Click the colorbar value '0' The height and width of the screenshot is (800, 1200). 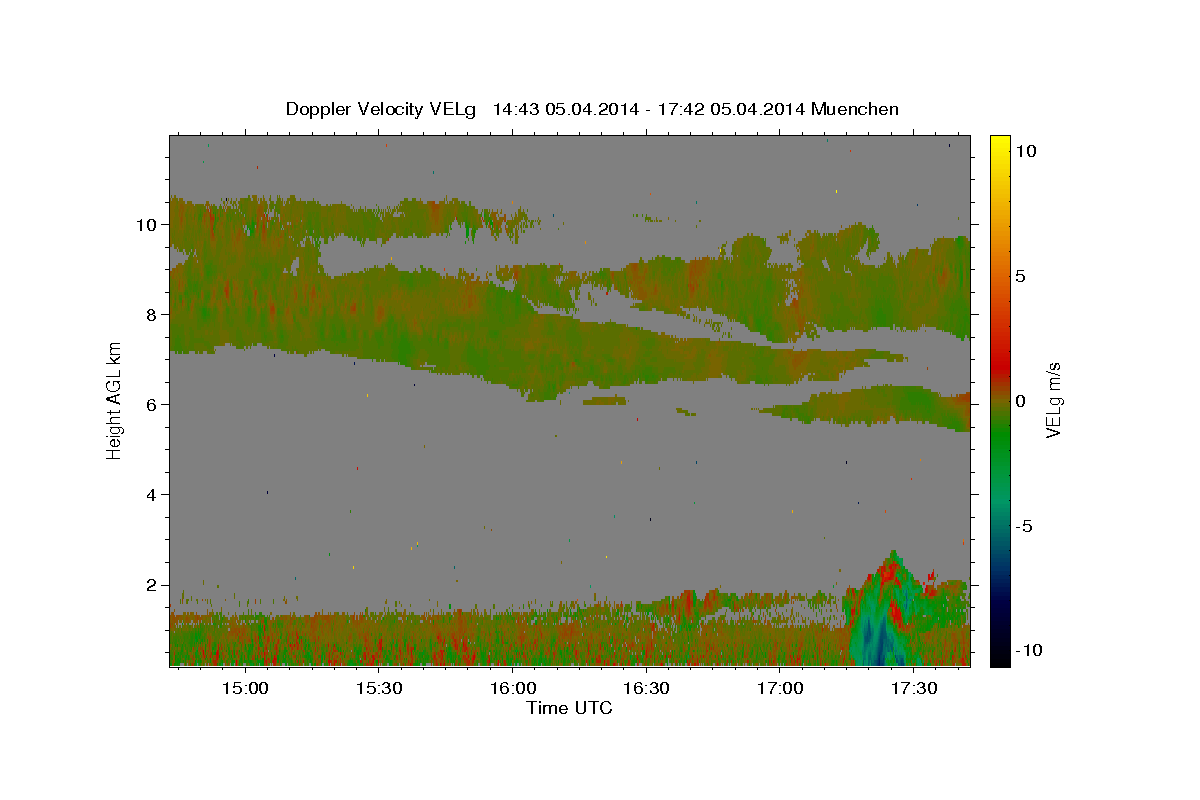click(x=1020, y=401)
